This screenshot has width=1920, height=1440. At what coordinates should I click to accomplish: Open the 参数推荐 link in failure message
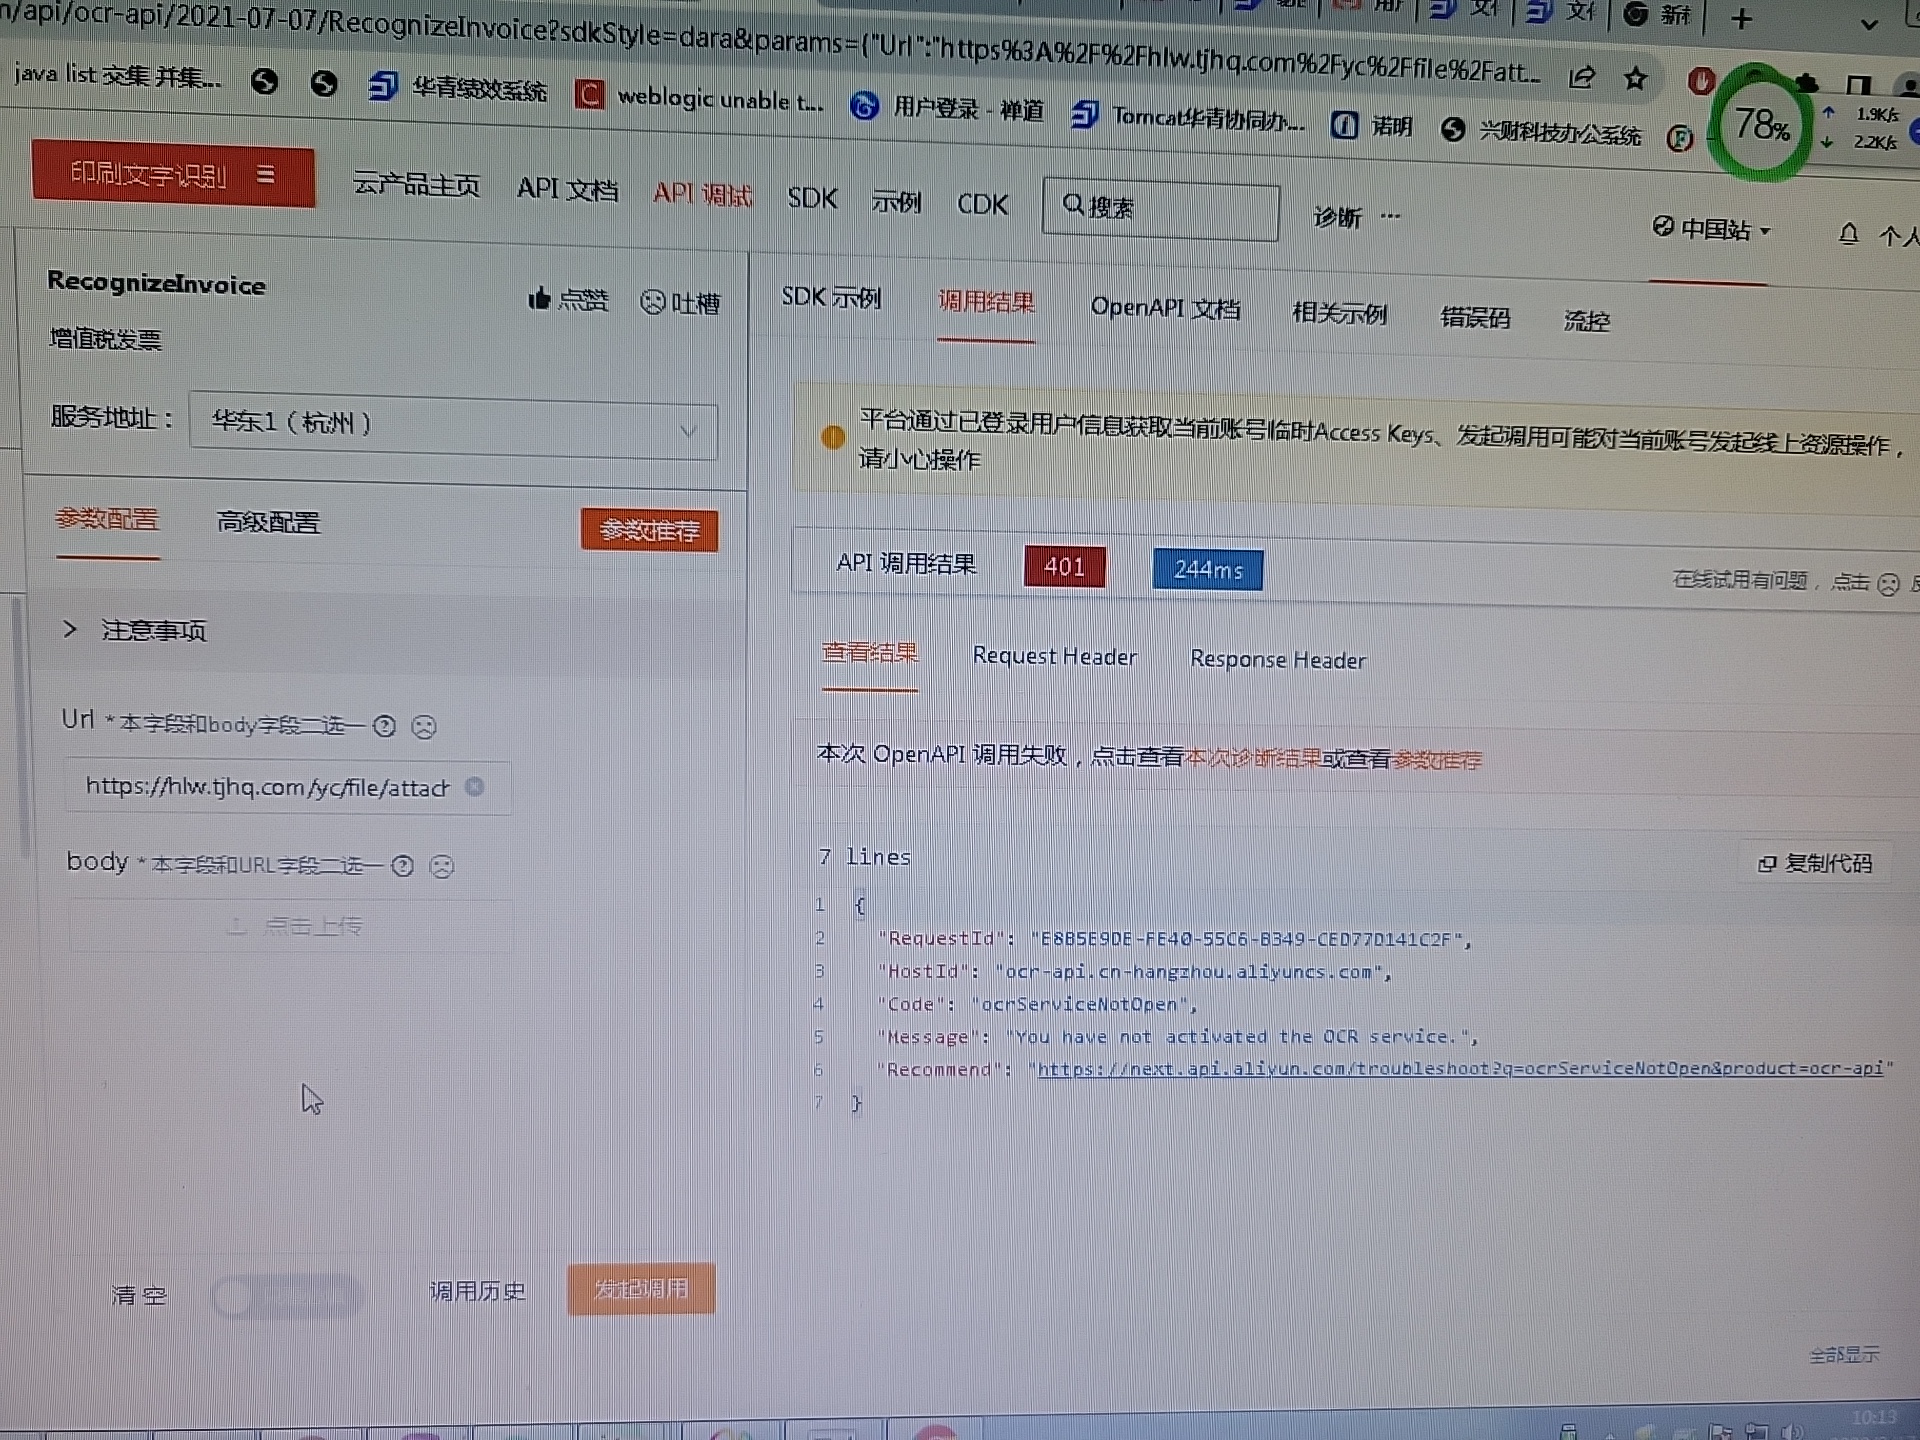pos(1437,761)
